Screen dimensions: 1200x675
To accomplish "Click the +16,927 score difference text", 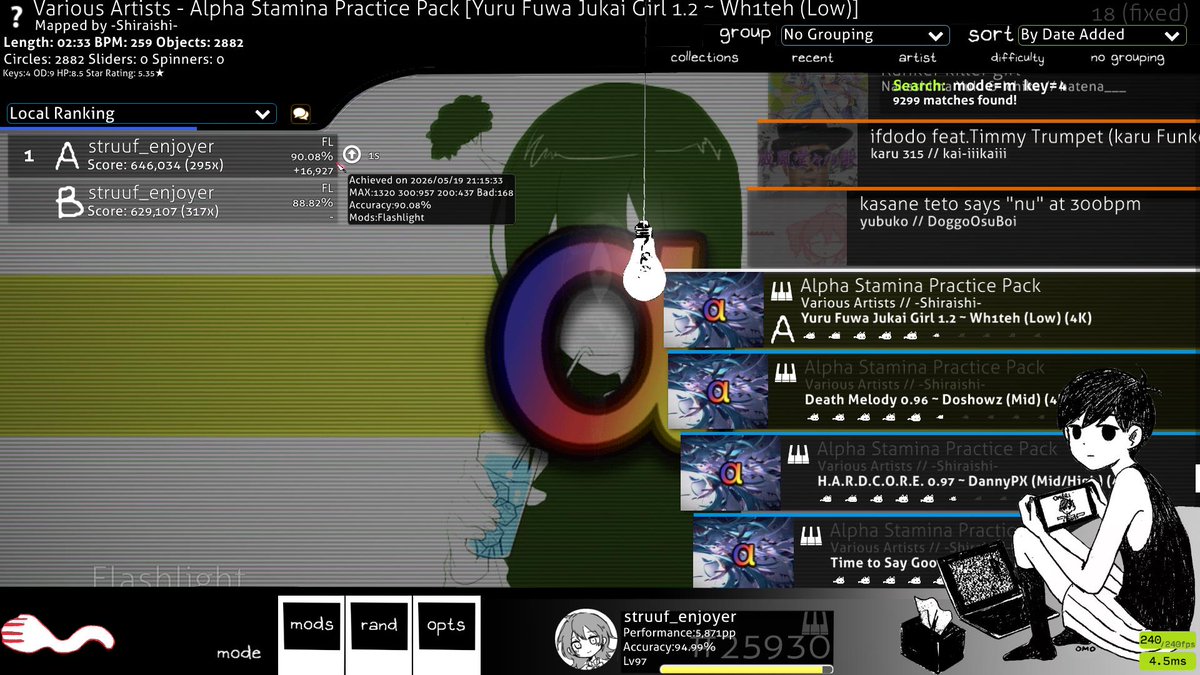I will click(x=313, y=171).
